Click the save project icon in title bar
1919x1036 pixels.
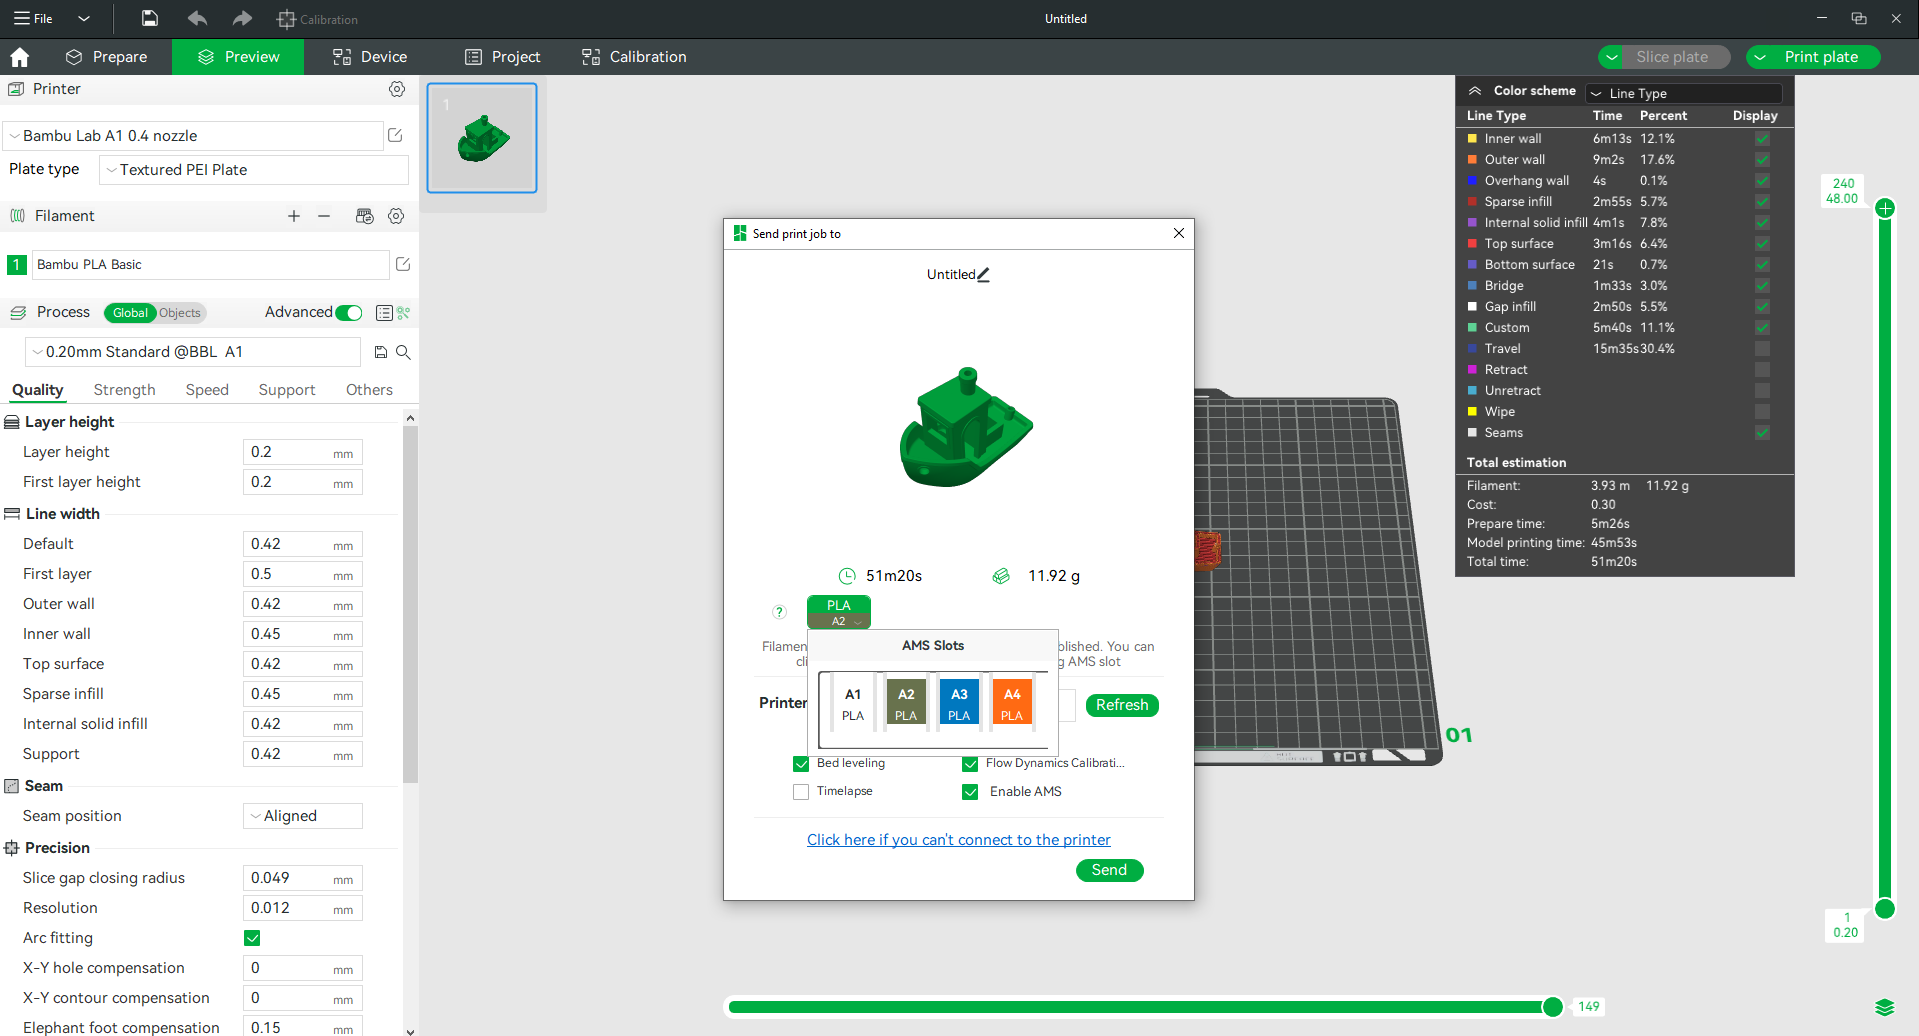149,18
